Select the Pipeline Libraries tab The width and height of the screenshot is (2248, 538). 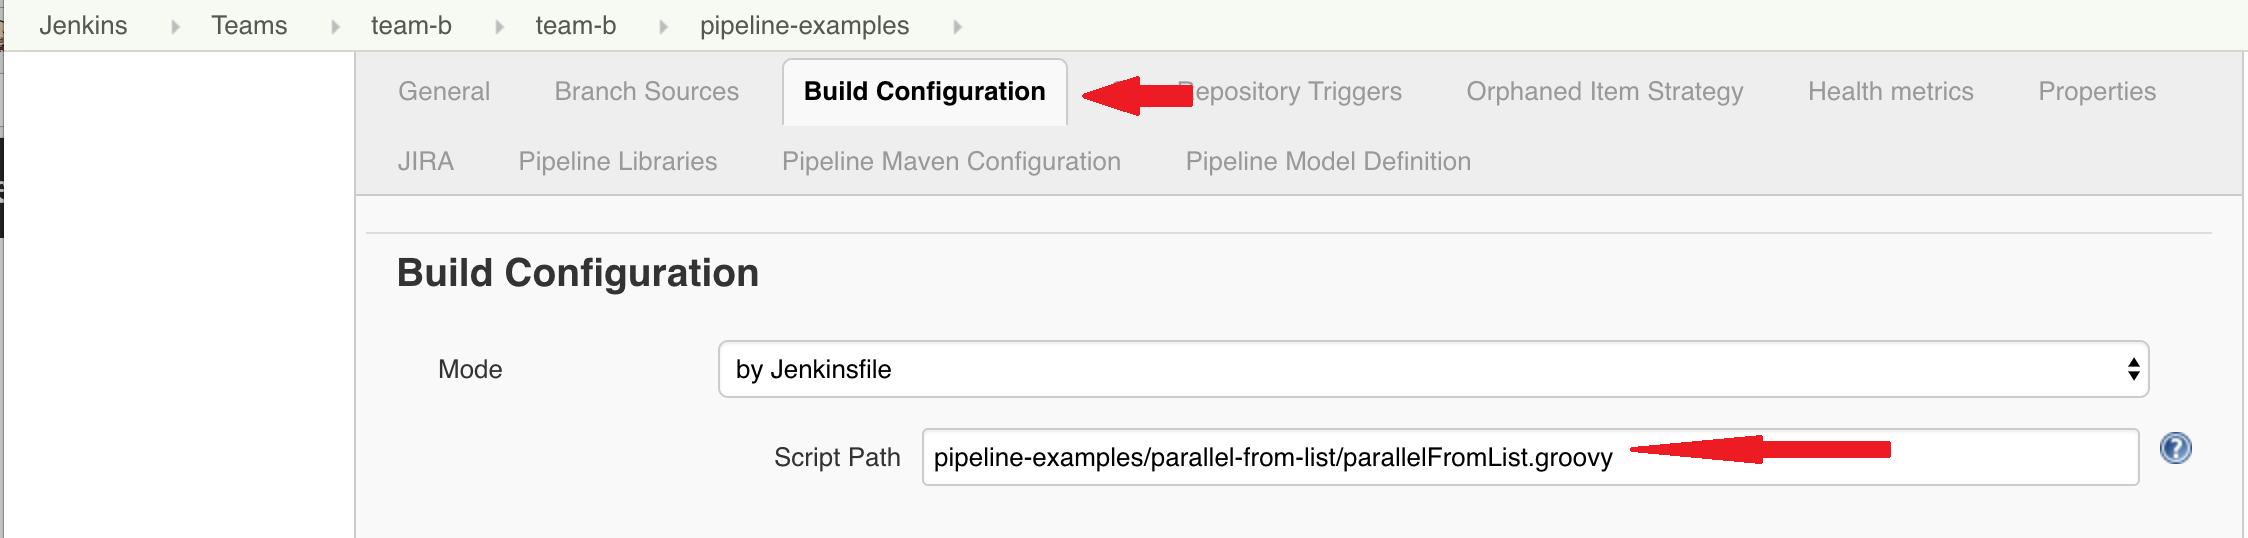pyautogui.click(x=617, y=161)
